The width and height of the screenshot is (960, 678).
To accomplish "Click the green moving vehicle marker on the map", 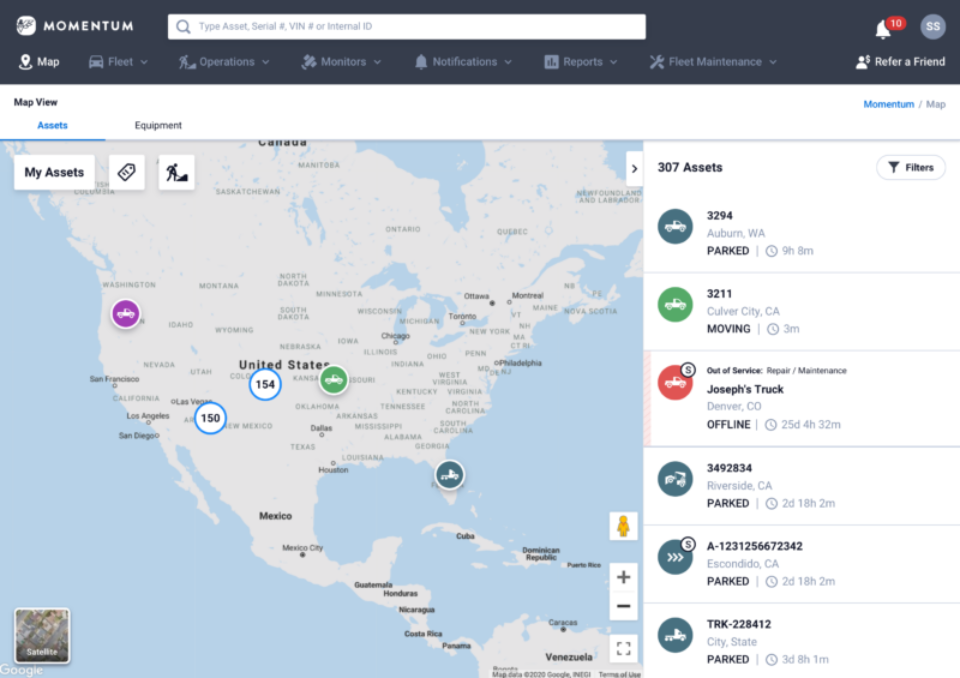I will [x=334, y=378].
